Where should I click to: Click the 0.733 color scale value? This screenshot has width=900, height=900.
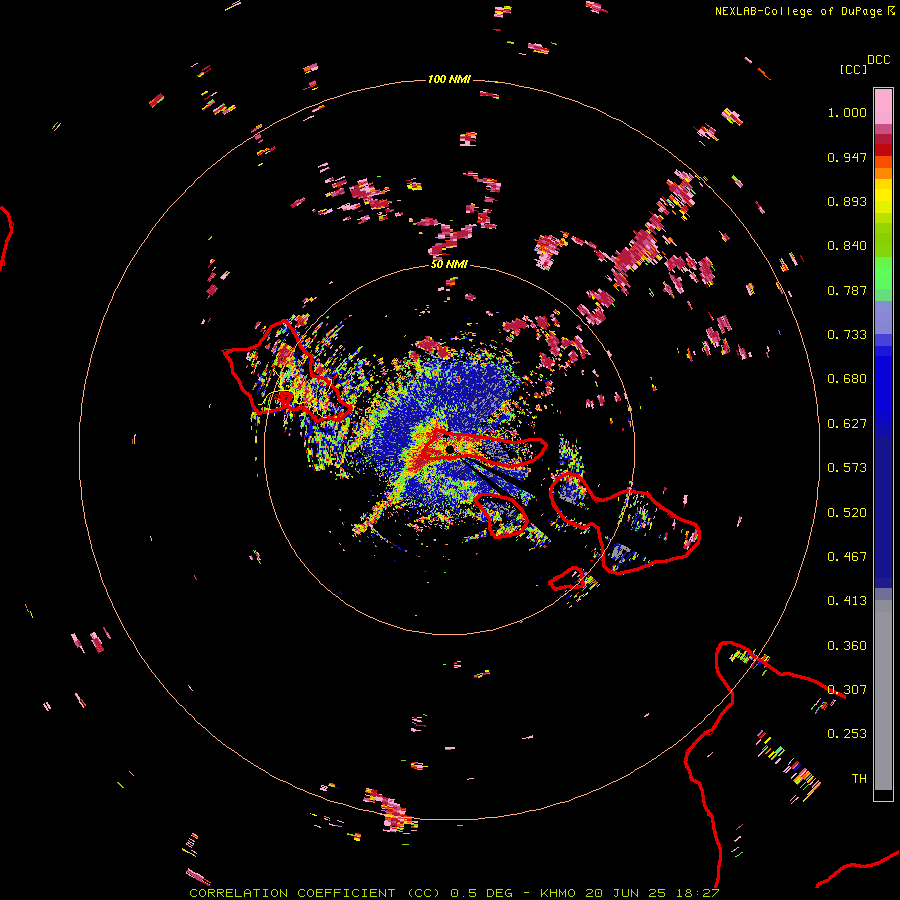(x=847, y=335)
